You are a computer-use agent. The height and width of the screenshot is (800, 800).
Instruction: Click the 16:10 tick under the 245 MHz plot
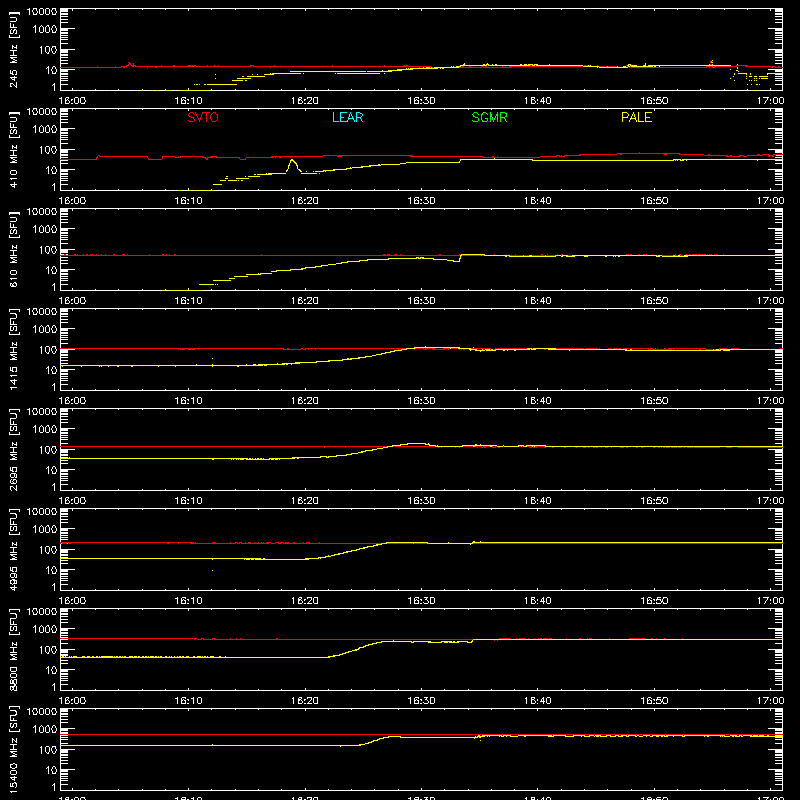point(188,101)
